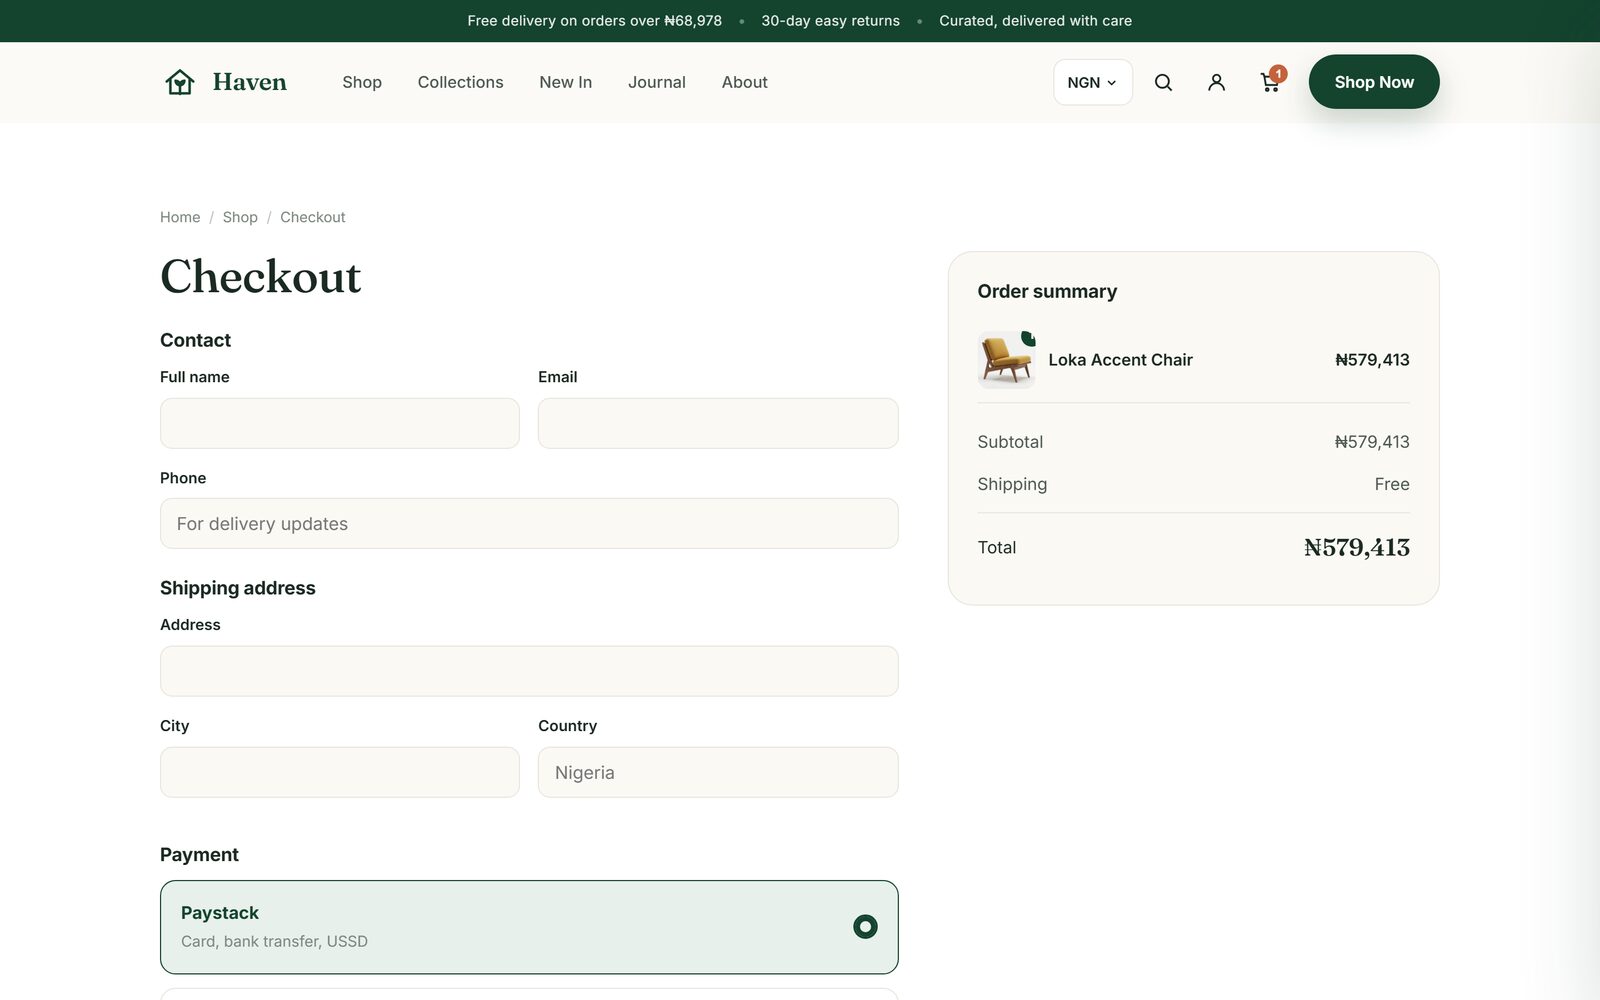This screenshot has height=1000, width=1600.
Task: Click the Loka Accent Chair thumbnail
Action: [1006, 360]
